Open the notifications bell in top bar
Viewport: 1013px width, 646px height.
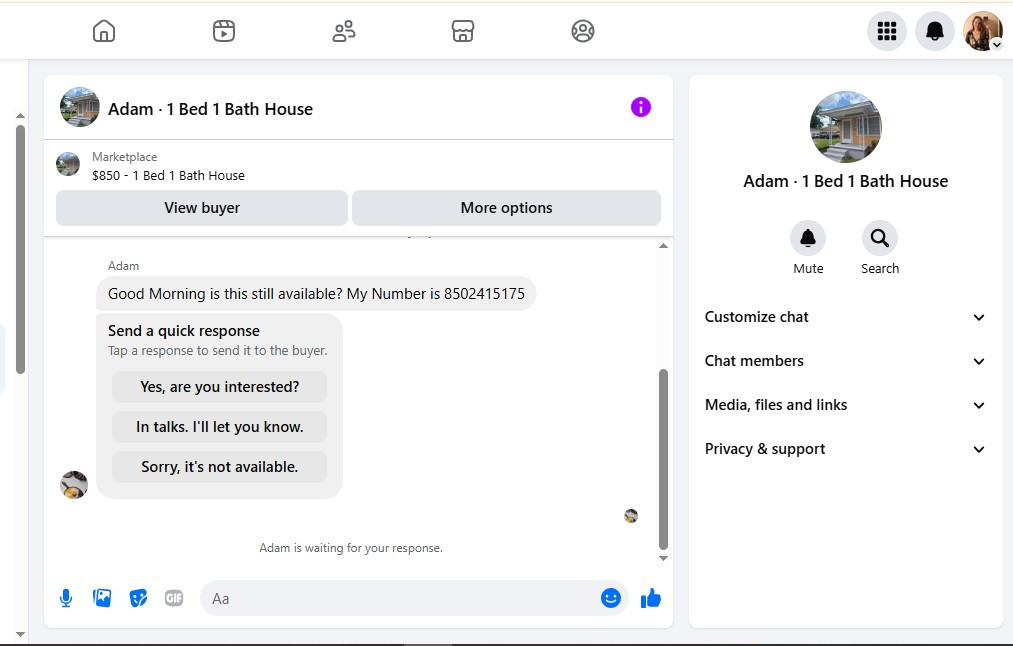coord(935,31)
